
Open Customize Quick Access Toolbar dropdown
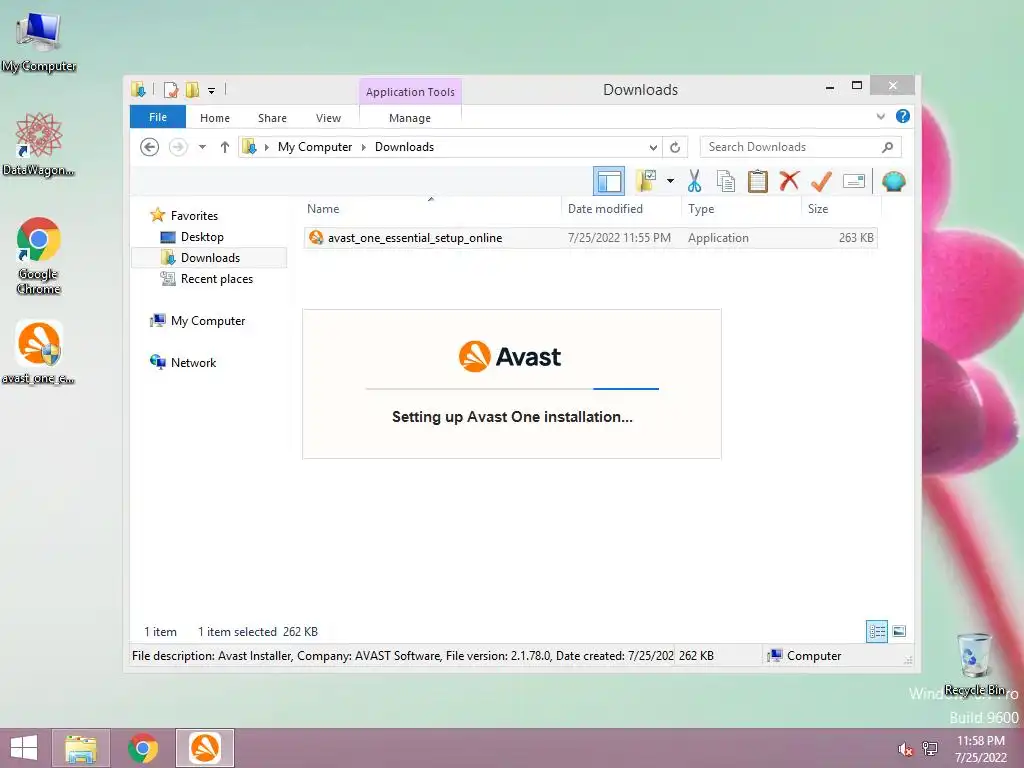point(212,91)
